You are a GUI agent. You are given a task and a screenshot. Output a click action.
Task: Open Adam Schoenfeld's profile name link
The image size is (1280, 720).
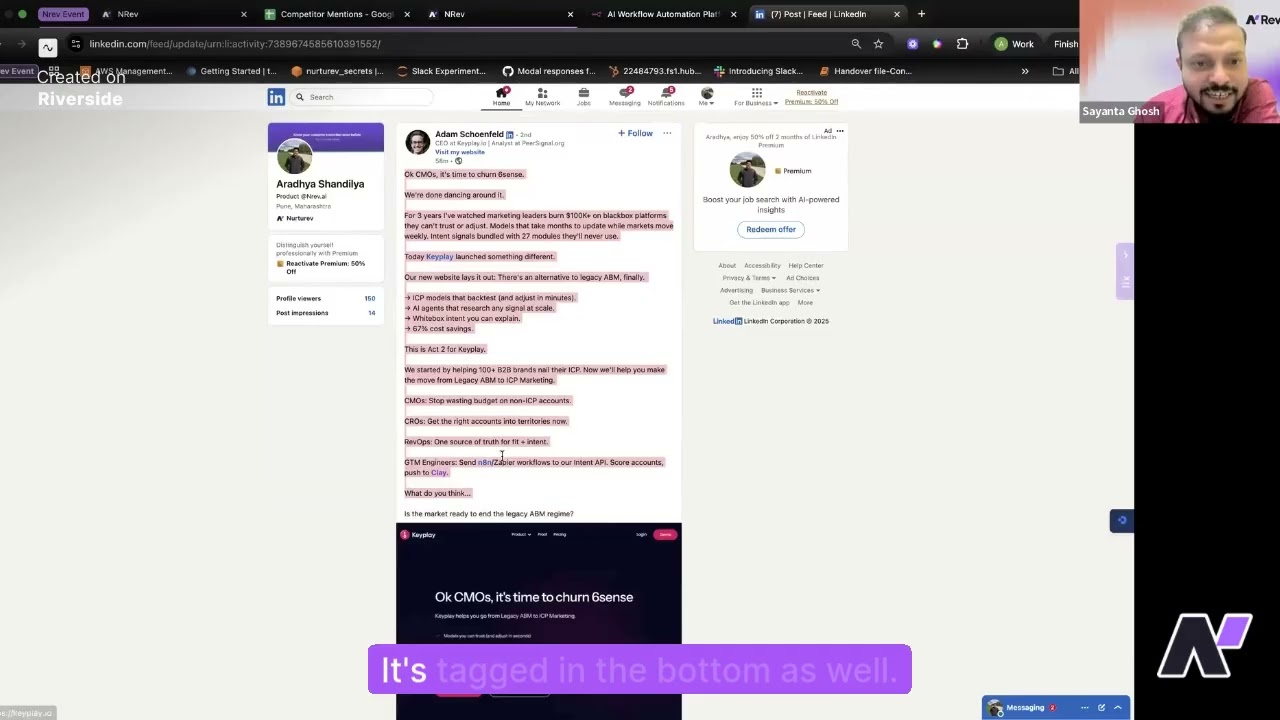point(469,134)
